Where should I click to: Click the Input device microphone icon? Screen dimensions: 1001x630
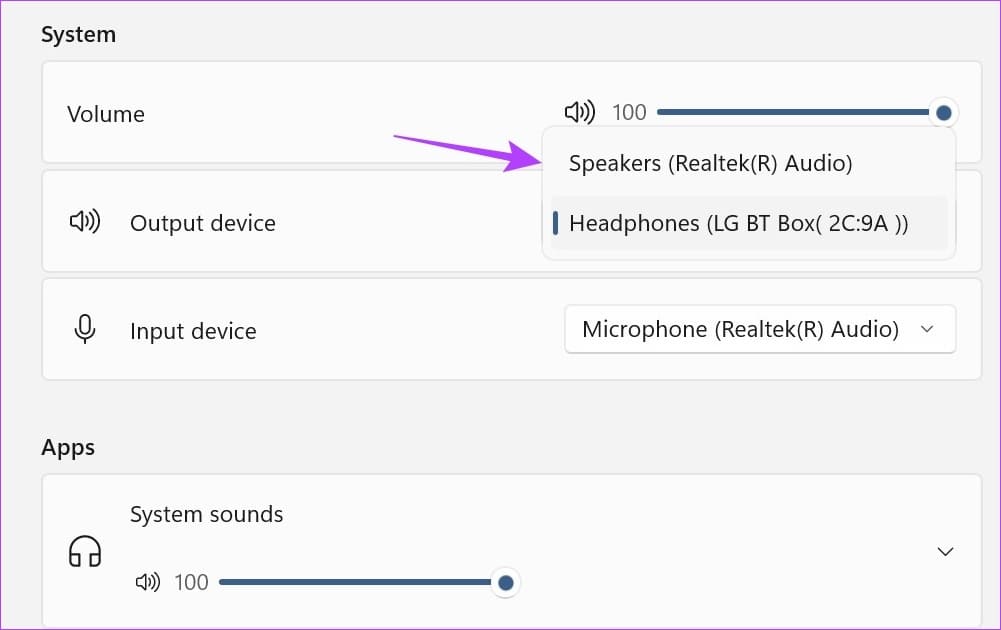(x=85, y=330)
